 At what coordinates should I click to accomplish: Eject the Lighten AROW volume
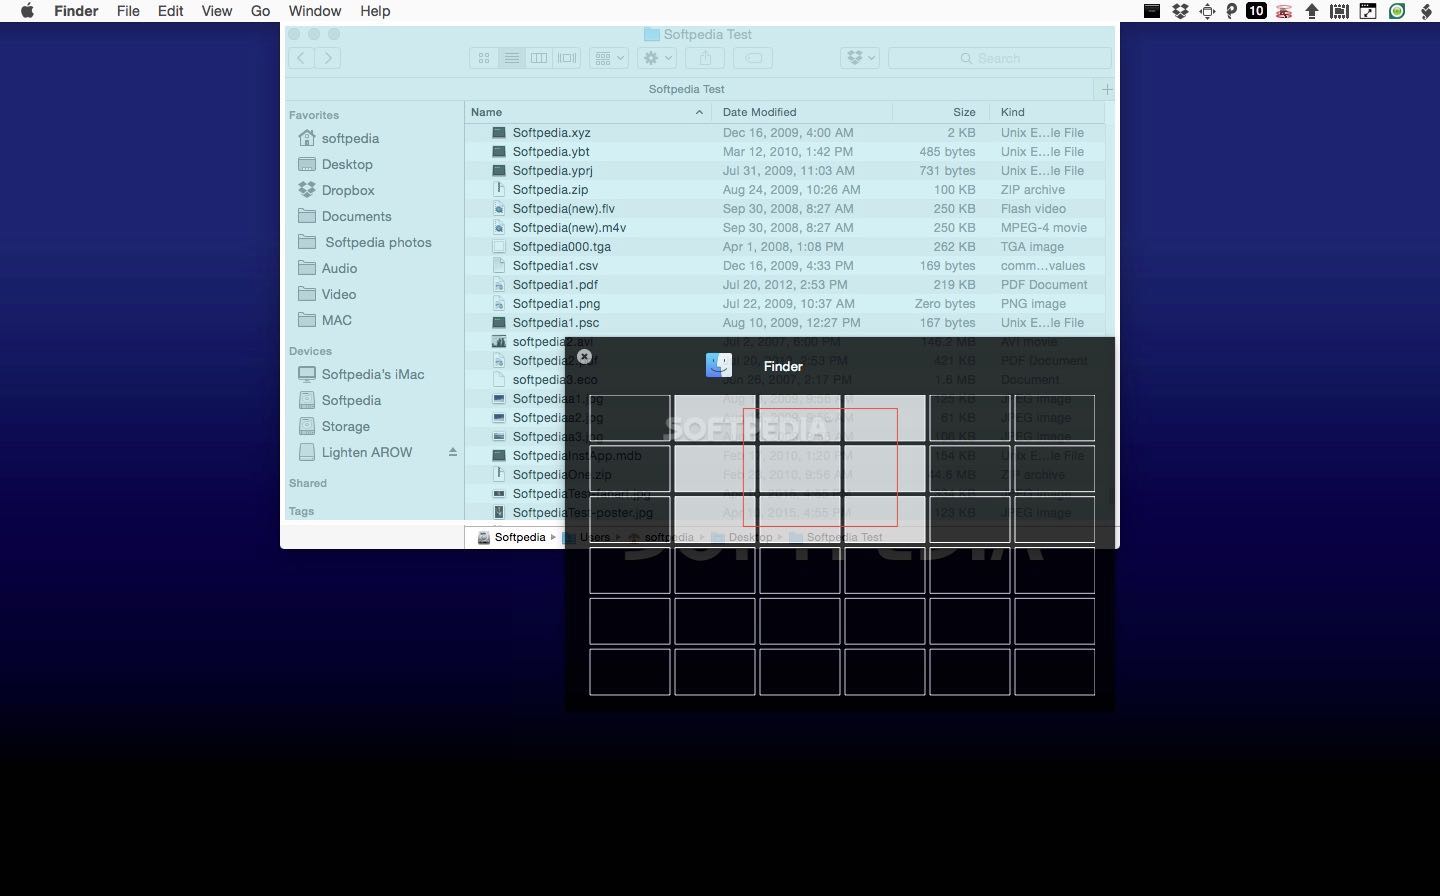453,452
